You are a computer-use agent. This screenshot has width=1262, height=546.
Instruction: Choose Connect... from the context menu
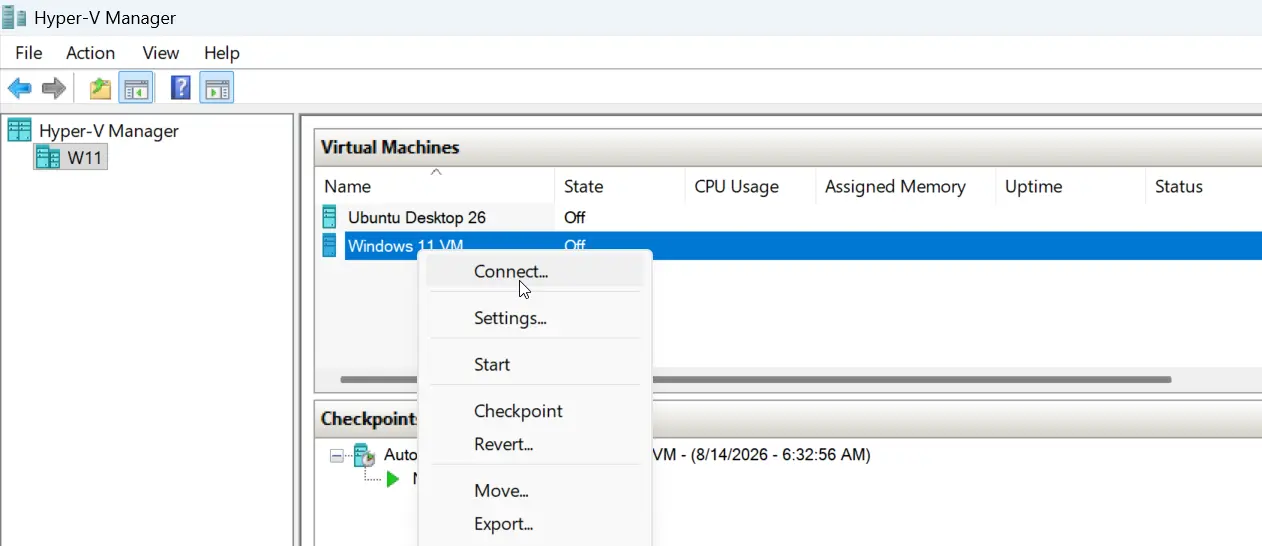[535, 271]
